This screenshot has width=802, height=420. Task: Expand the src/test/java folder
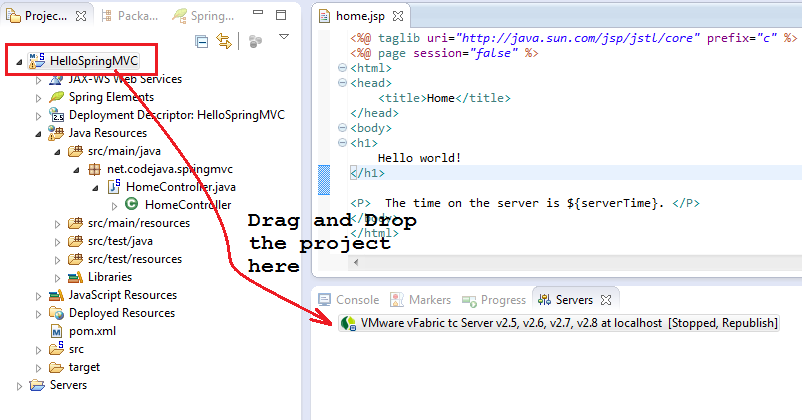(57, 242)
